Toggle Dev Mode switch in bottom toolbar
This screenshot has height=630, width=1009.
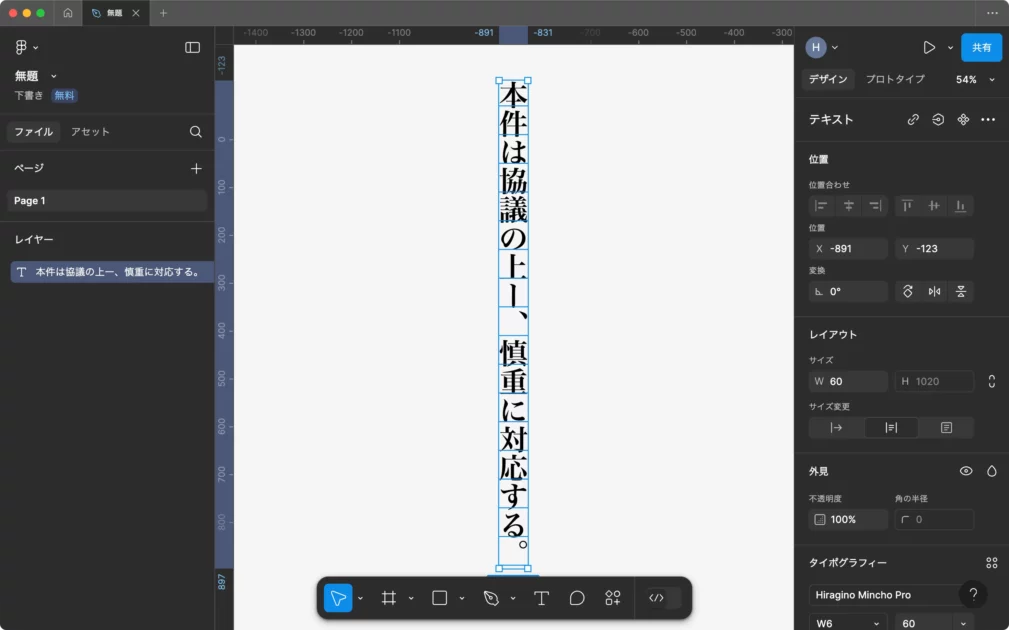click(664, 598)
